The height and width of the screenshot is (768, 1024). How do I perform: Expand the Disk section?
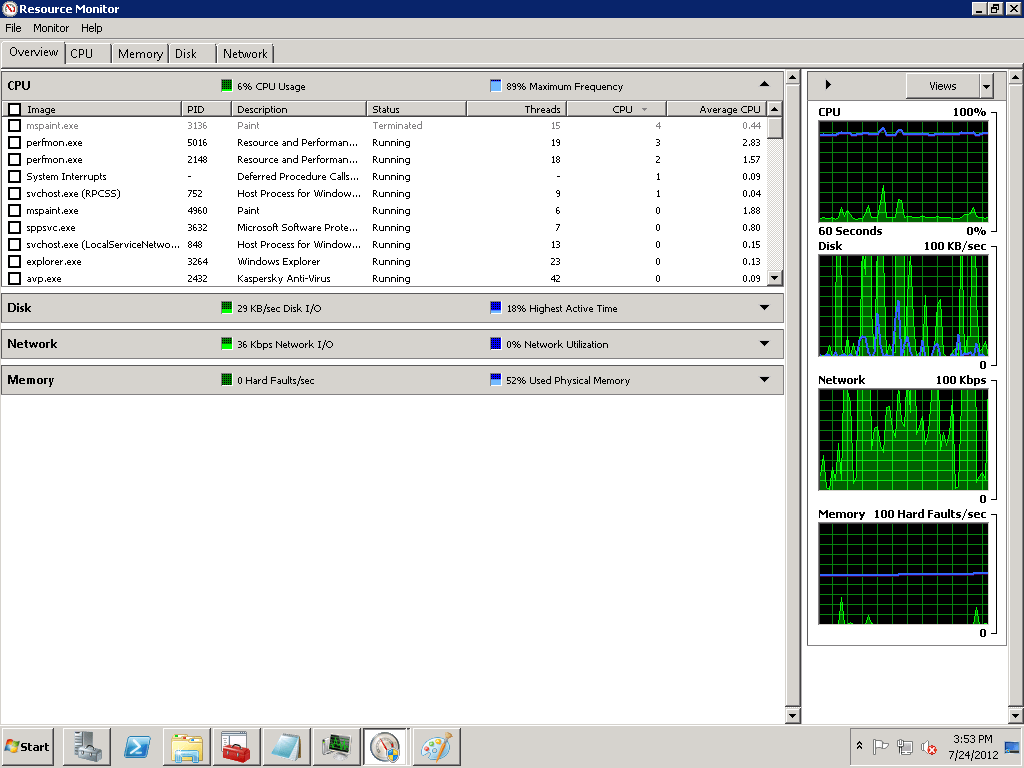click(x=764, y=308)
